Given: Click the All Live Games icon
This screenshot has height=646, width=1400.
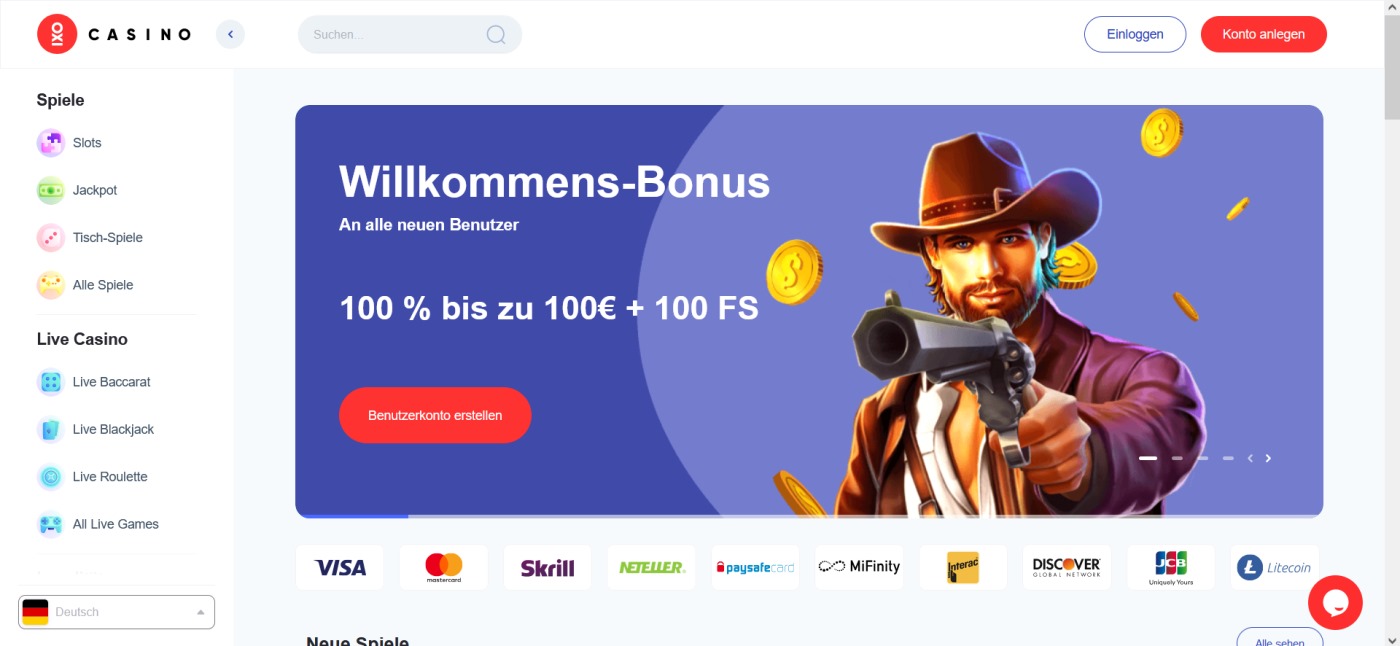Looking at the screenshot, I should 51,524.
